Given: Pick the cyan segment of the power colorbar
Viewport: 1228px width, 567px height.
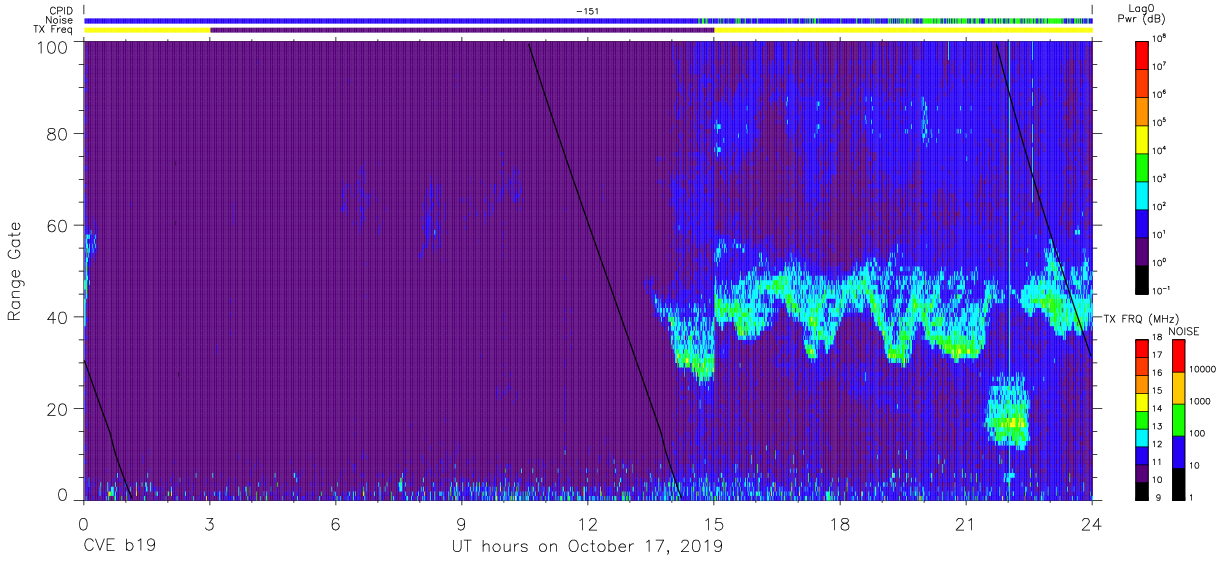Looking at the screenshot, I should coord(1143,193).
